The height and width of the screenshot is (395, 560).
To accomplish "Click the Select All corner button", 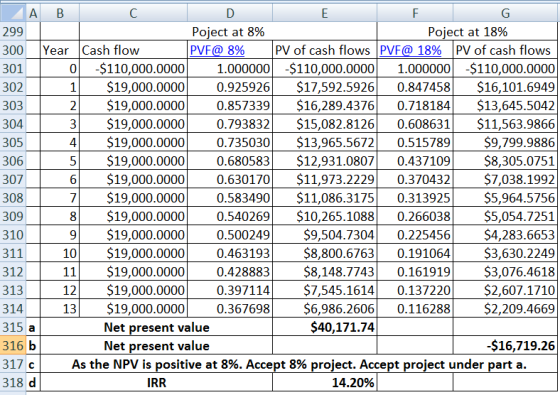I will [13, 13].
